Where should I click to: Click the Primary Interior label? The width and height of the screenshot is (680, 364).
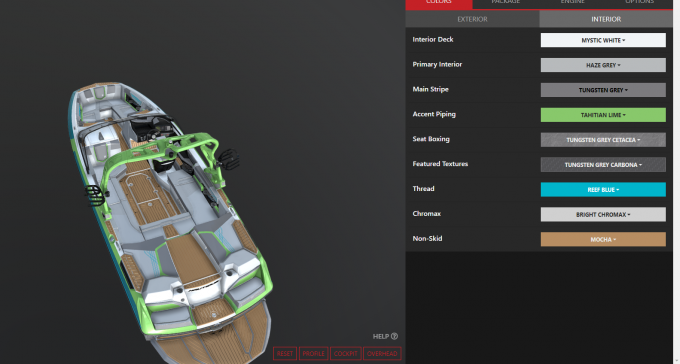pyautogui.click(x=437, y=64)
